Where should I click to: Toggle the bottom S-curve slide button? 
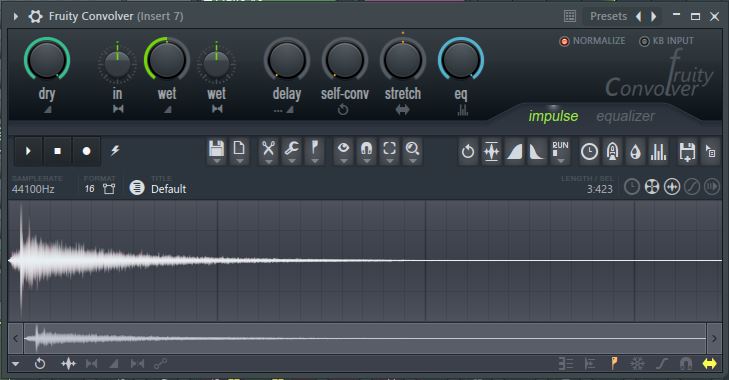pos(662,363)
